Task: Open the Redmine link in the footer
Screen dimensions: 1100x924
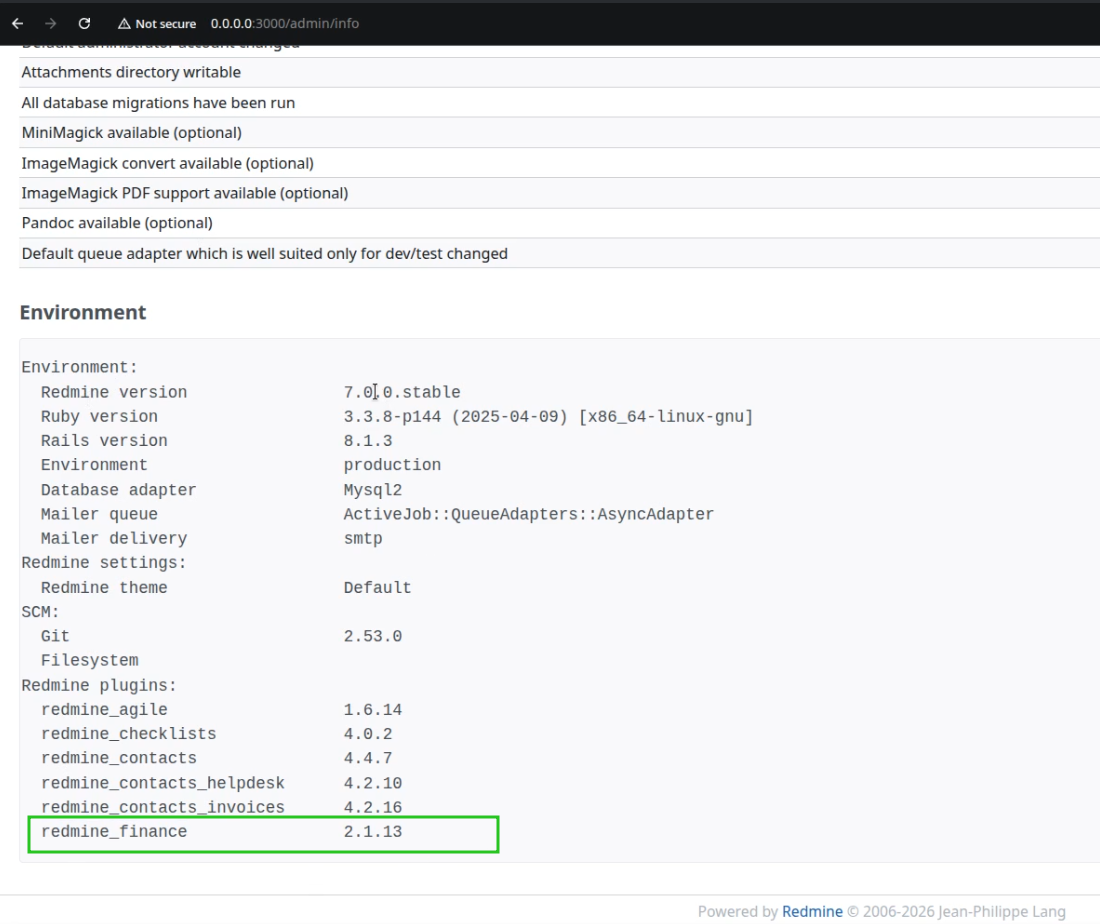Action: click(x=812, y=911)
